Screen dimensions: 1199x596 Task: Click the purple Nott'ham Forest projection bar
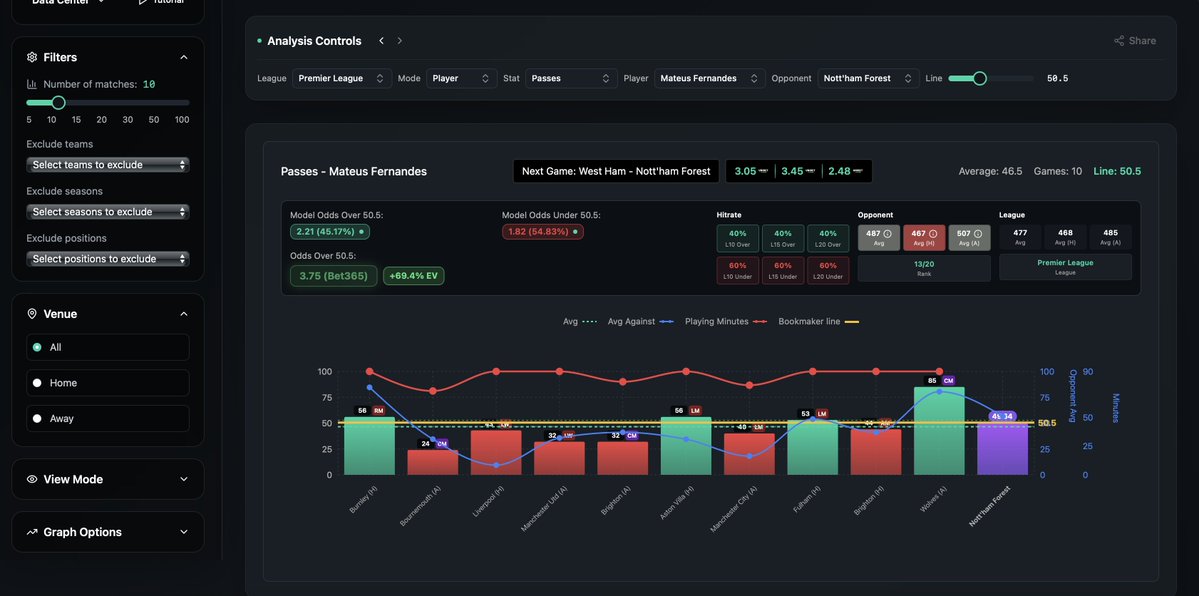coord(1002,449)
